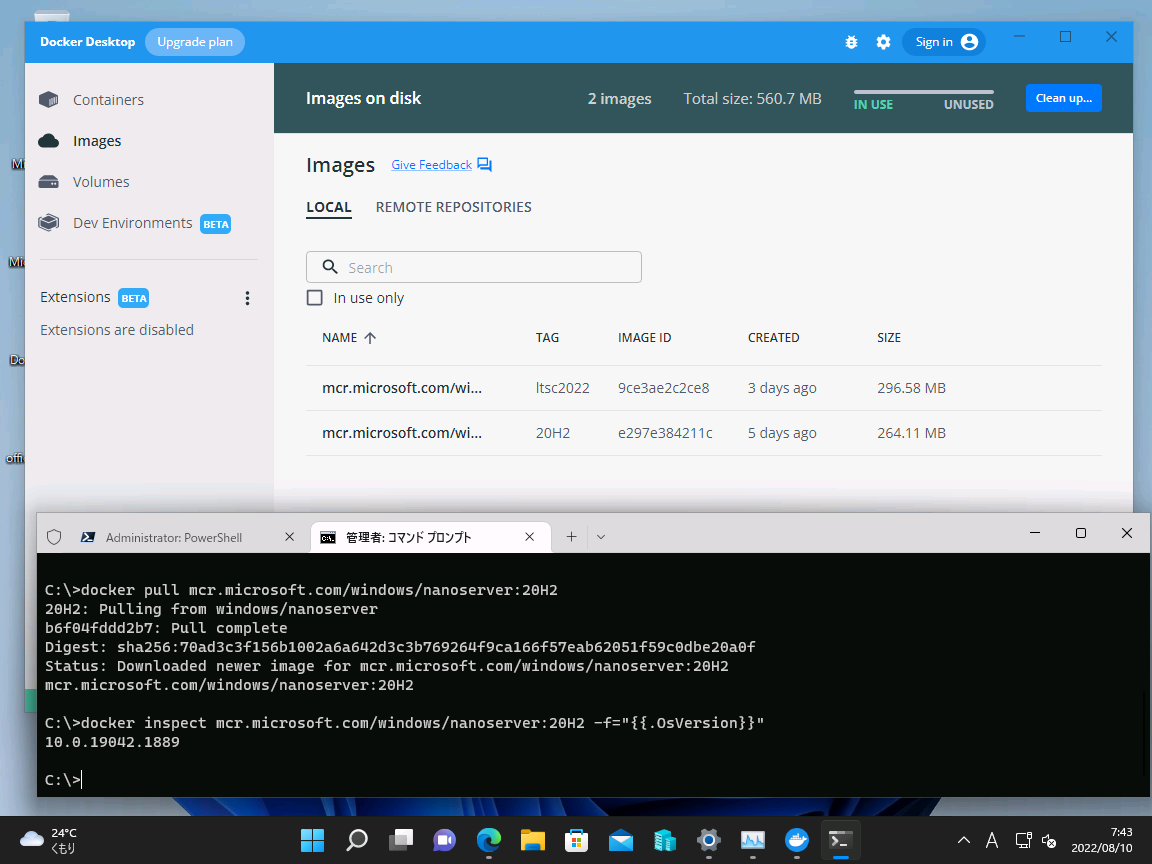Open new terminal tab with plus
The image size is (1152, 864).
[571, 537]
